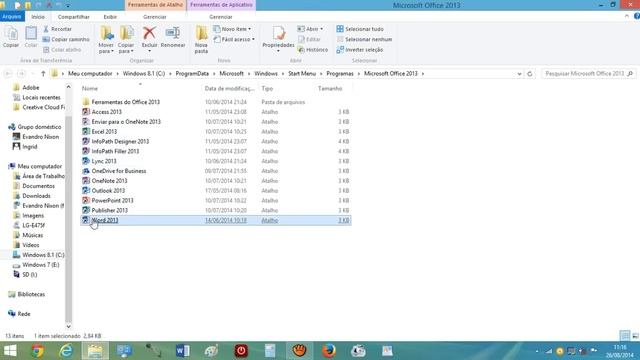Select Bibliotecas in navigation pane
This screenshot has height=360, width=640.
click(31, 294)
